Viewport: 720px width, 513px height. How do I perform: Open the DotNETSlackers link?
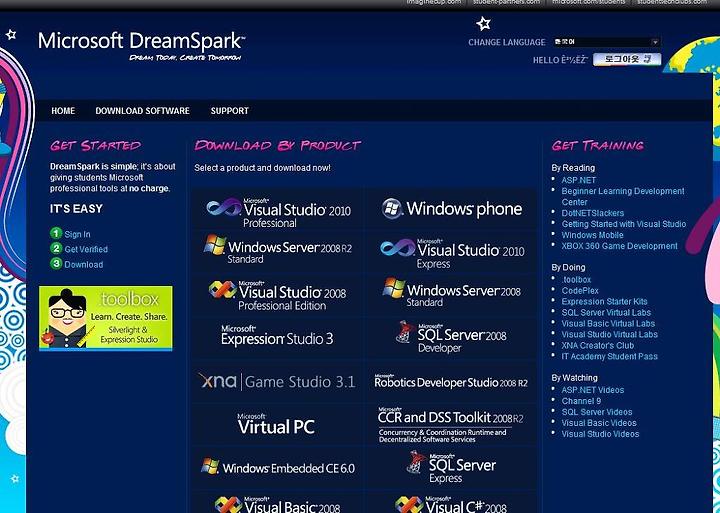593,213
